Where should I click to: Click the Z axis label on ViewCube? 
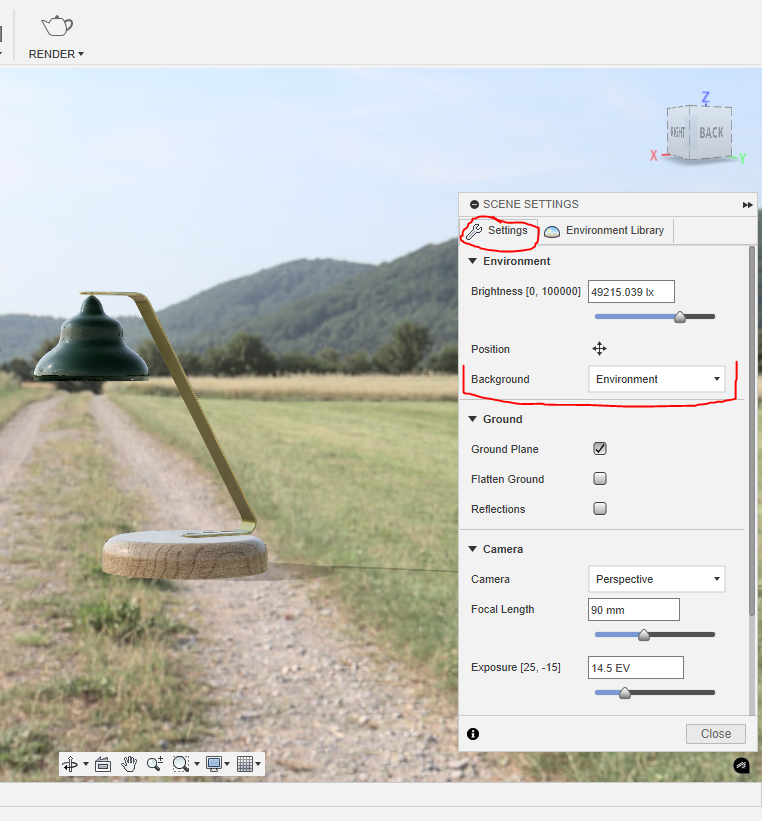click(x=705, y=97)
